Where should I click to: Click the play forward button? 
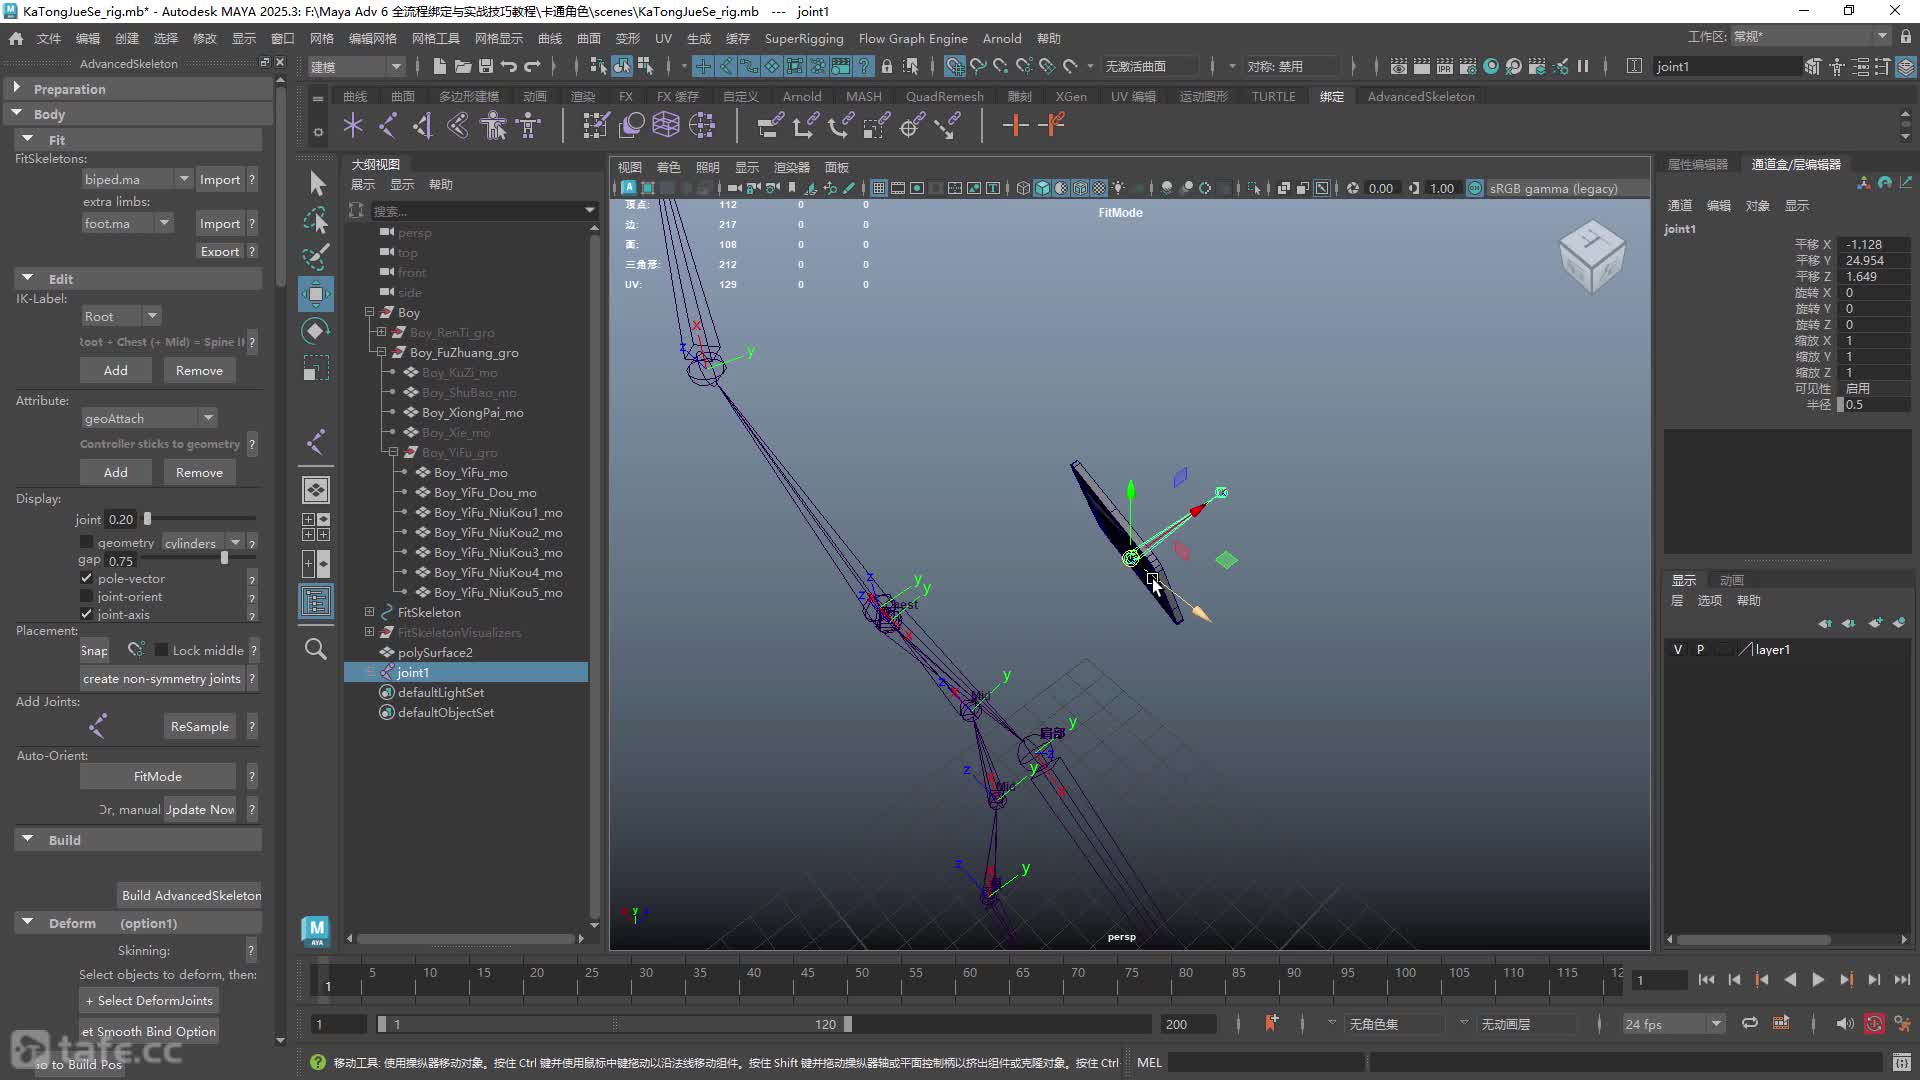tap(1818, 980)
